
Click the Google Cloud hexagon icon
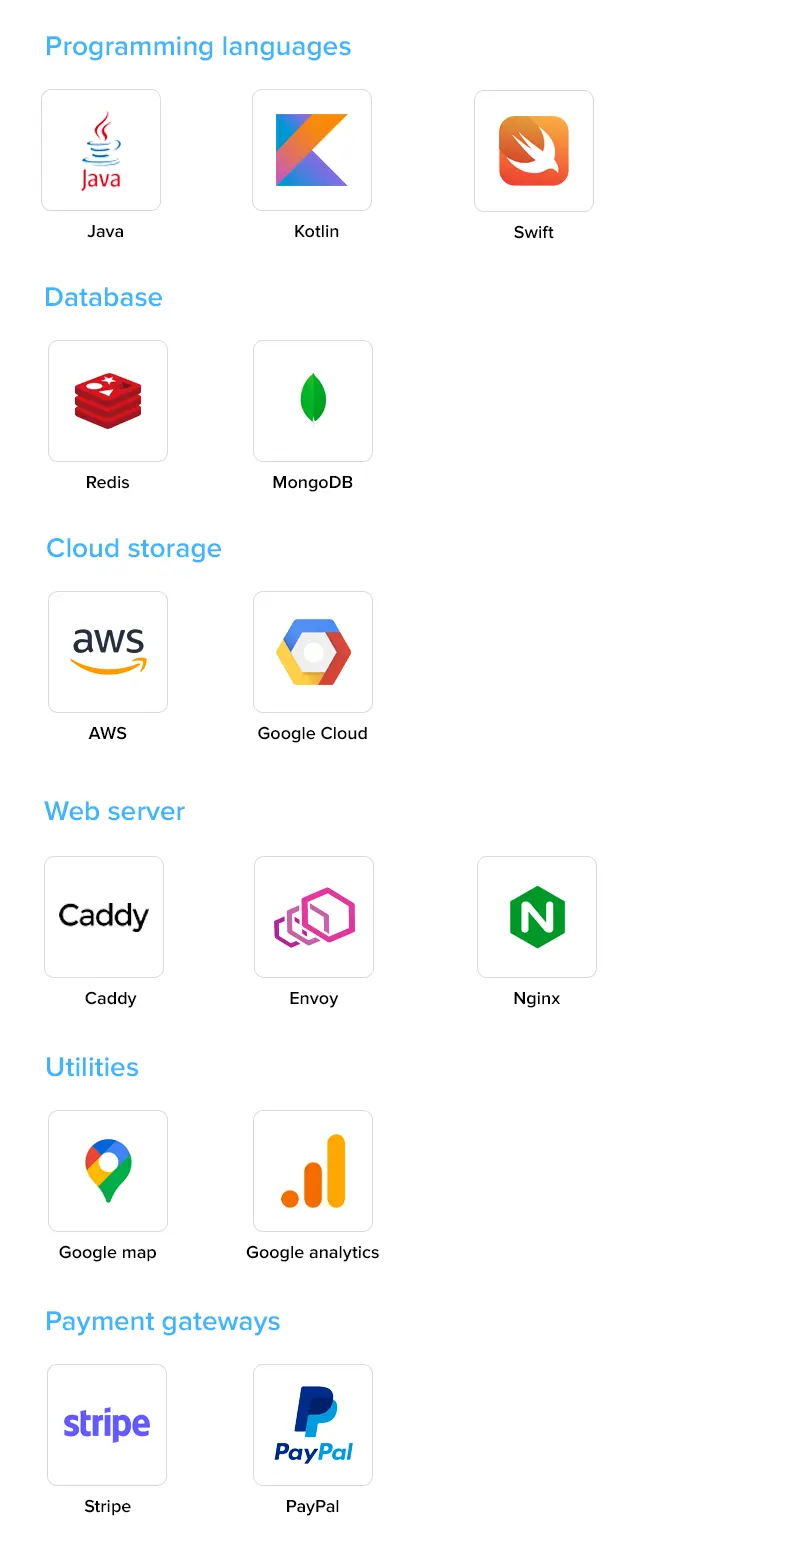(x=313, y=652)
